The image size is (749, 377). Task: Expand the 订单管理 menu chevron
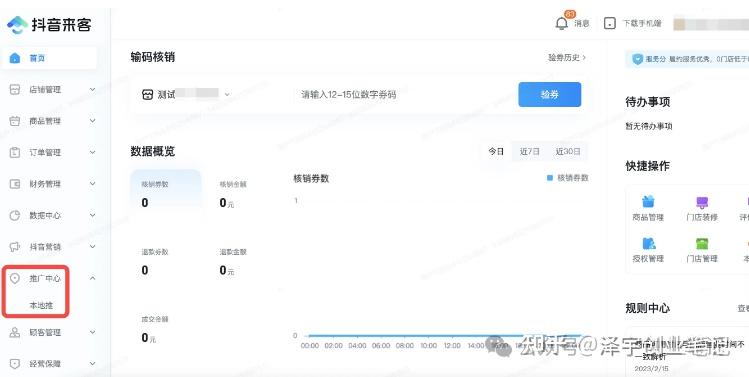coord(93,152)
